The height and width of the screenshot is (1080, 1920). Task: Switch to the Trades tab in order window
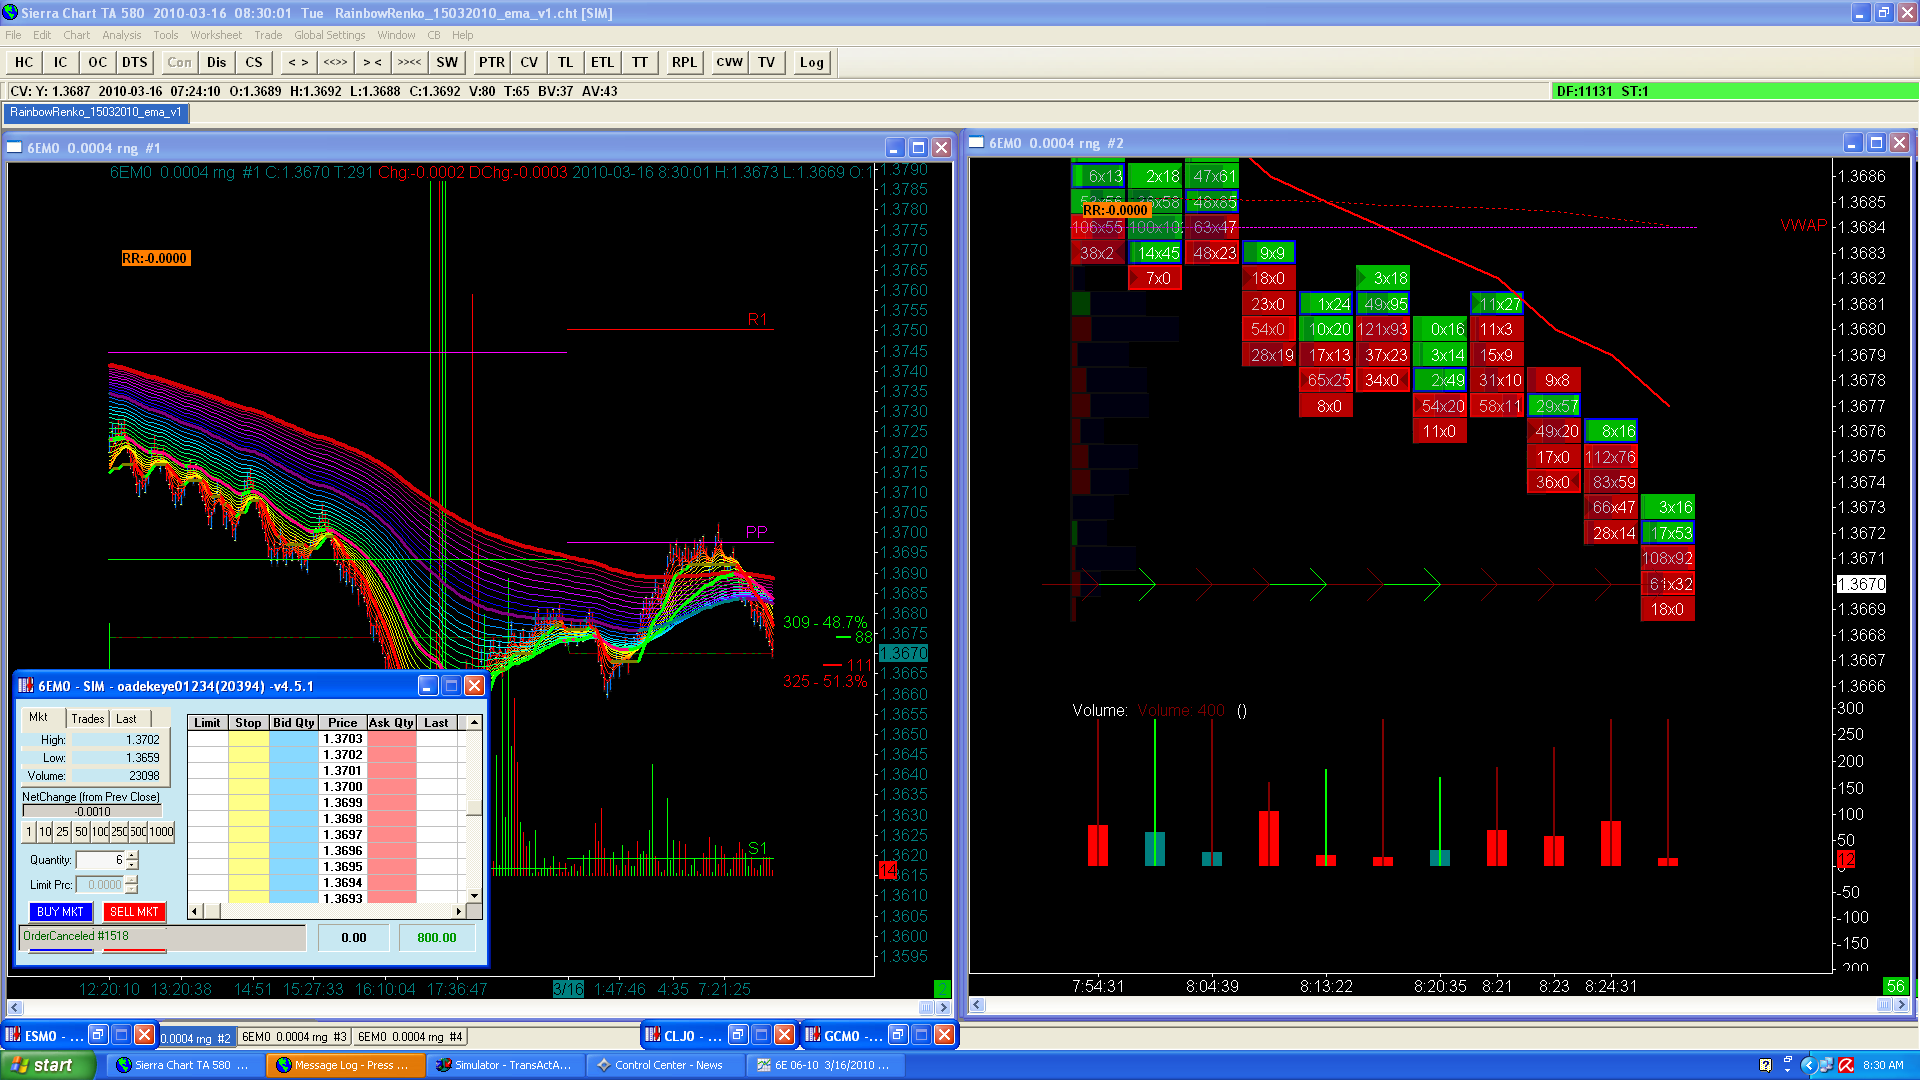(88, 718)
